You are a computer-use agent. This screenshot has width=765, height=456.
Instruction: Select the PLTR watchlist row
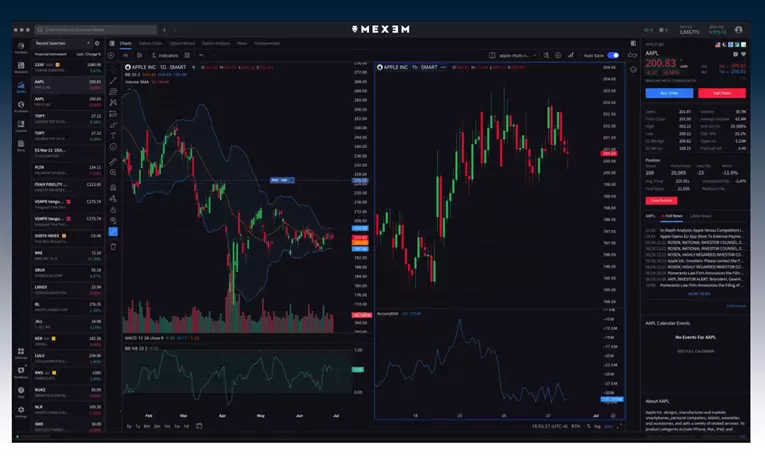[x=68, y=170]
